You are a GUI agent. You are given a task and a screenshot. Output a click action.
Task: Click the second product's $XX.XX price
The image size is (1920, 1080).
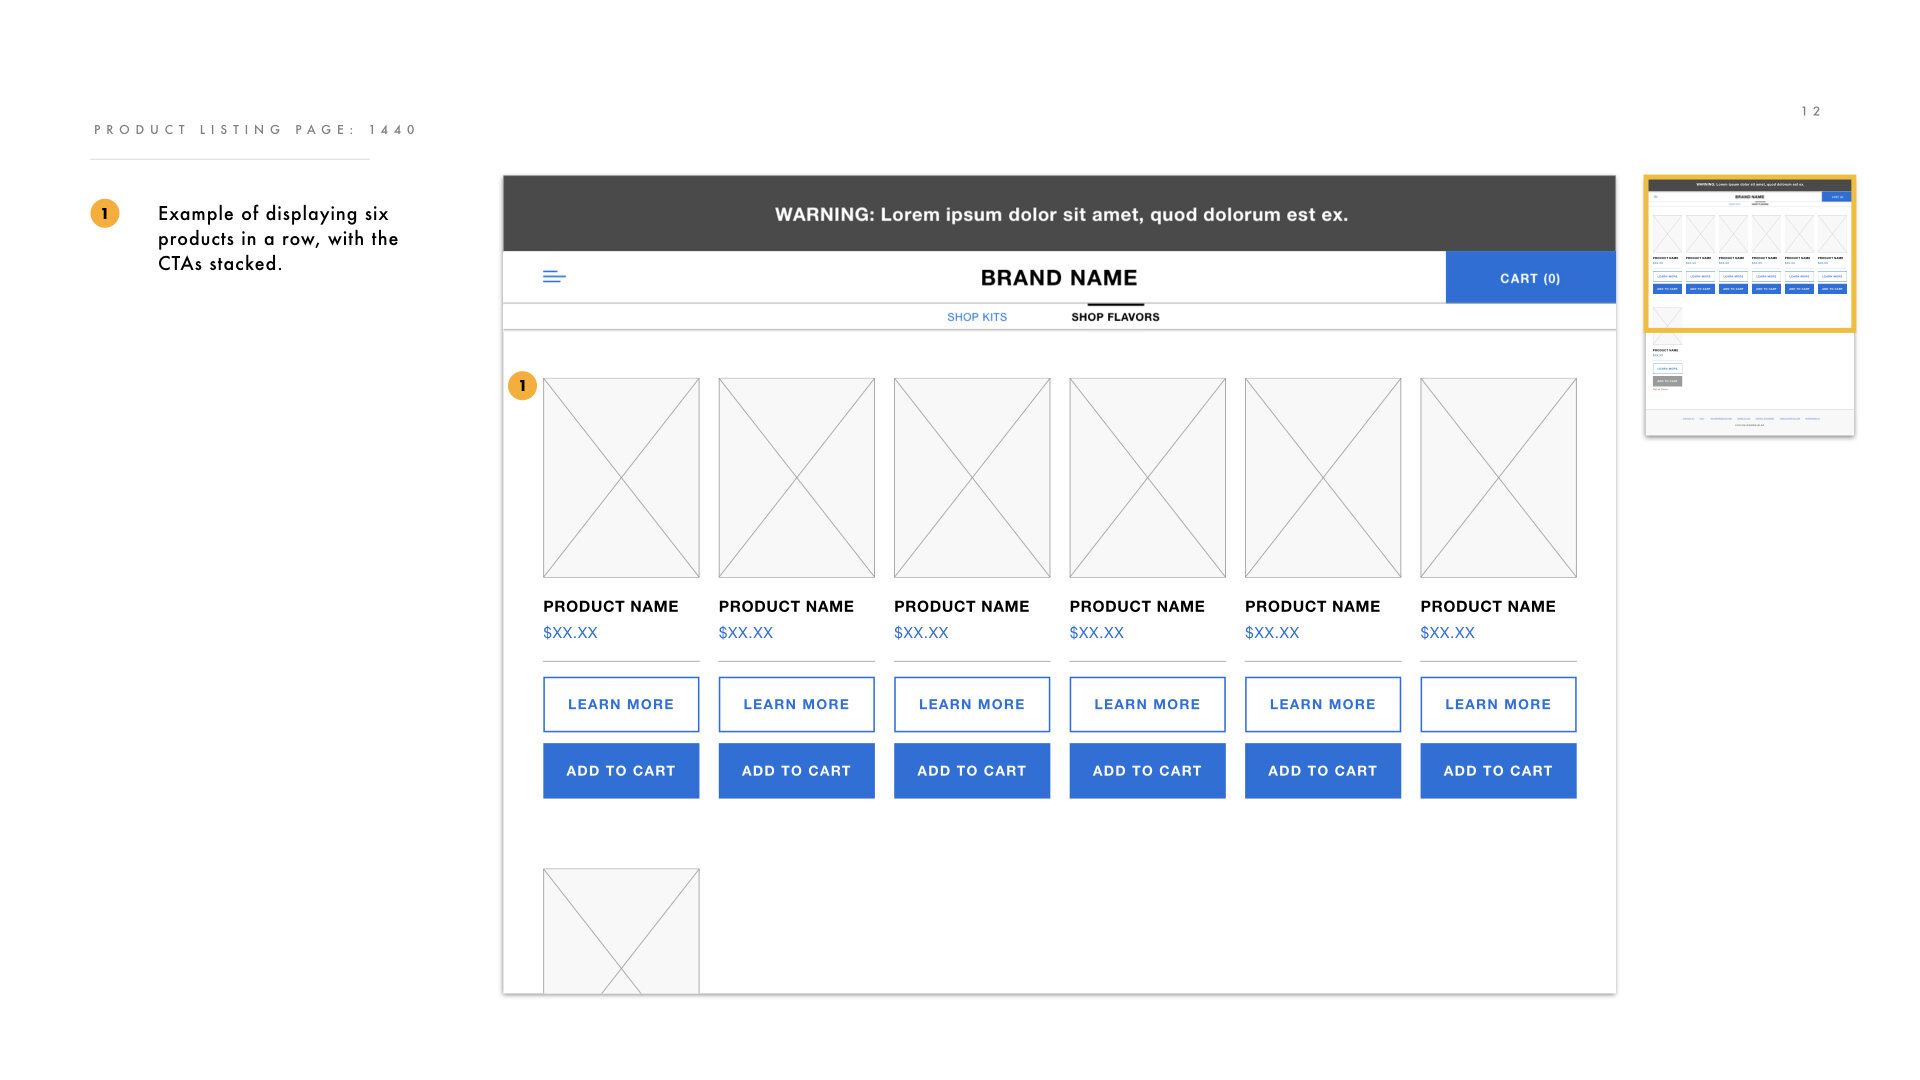746,632
